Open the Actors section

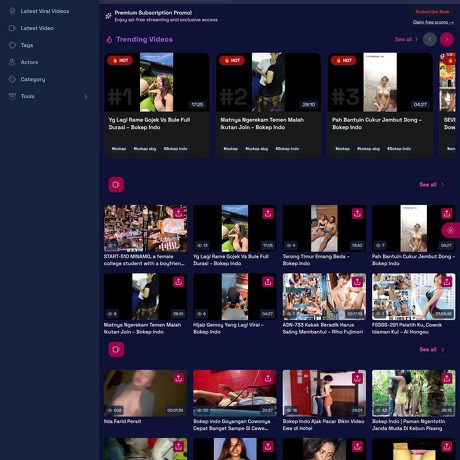click(29, 62)
